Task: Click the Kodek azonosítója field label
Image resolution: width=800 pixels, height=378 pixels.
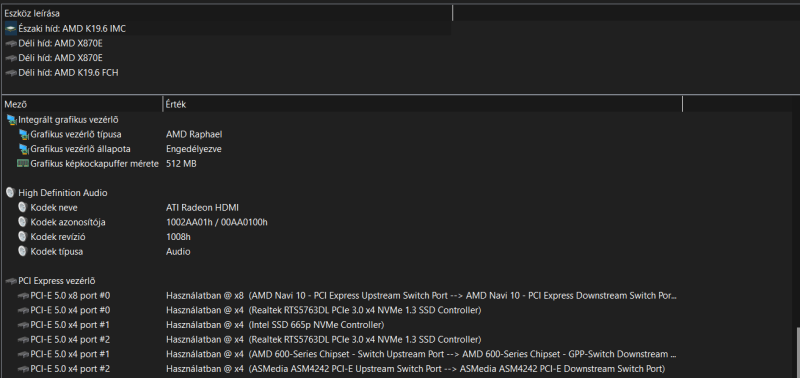Action: [68, 222]
